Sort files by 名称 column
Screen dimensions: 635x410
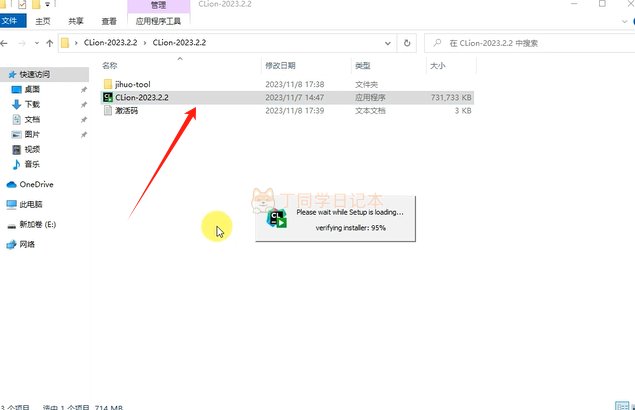109,65
